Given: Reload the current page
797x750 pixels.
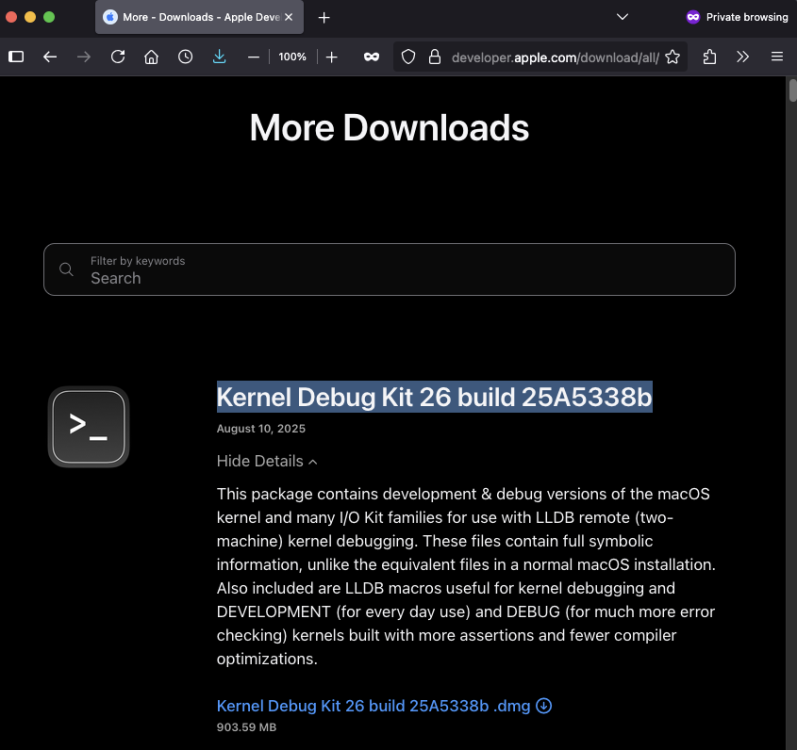Looking at the screenshot, I should point(118,56).
